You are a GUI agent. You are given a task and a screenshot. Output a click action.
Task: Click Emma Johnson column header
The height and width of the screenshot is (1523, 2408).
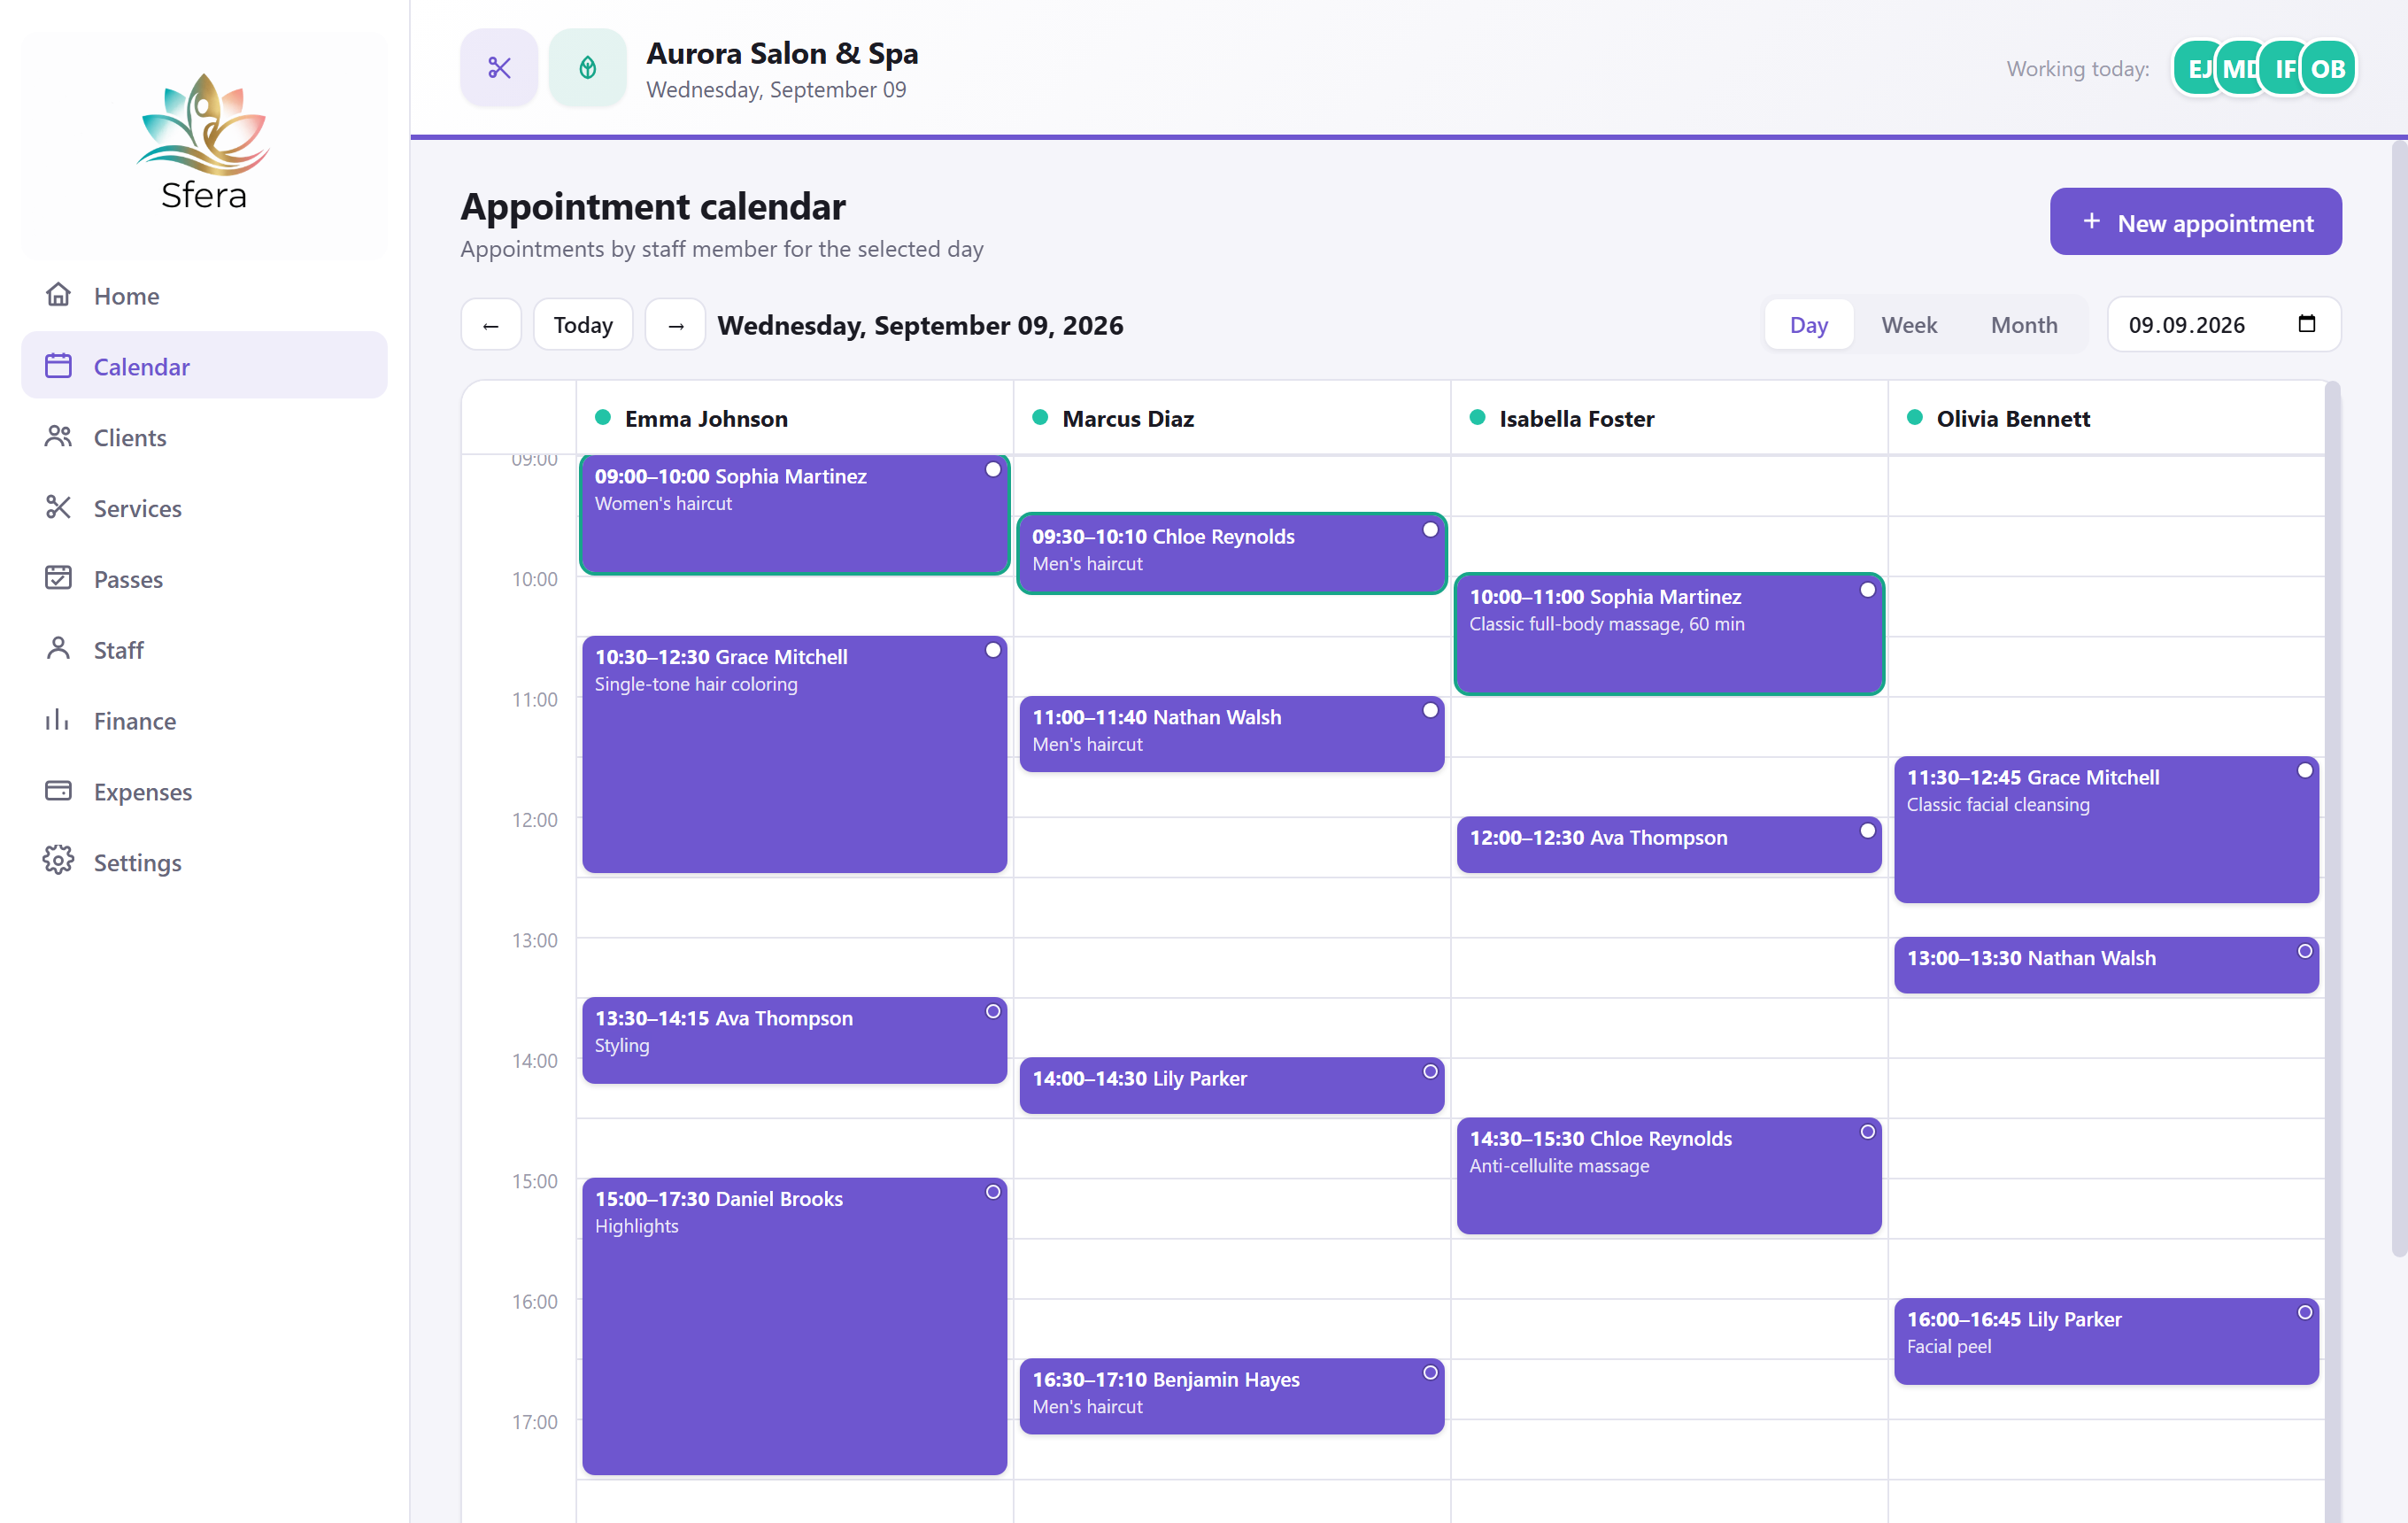coord(794,418)
